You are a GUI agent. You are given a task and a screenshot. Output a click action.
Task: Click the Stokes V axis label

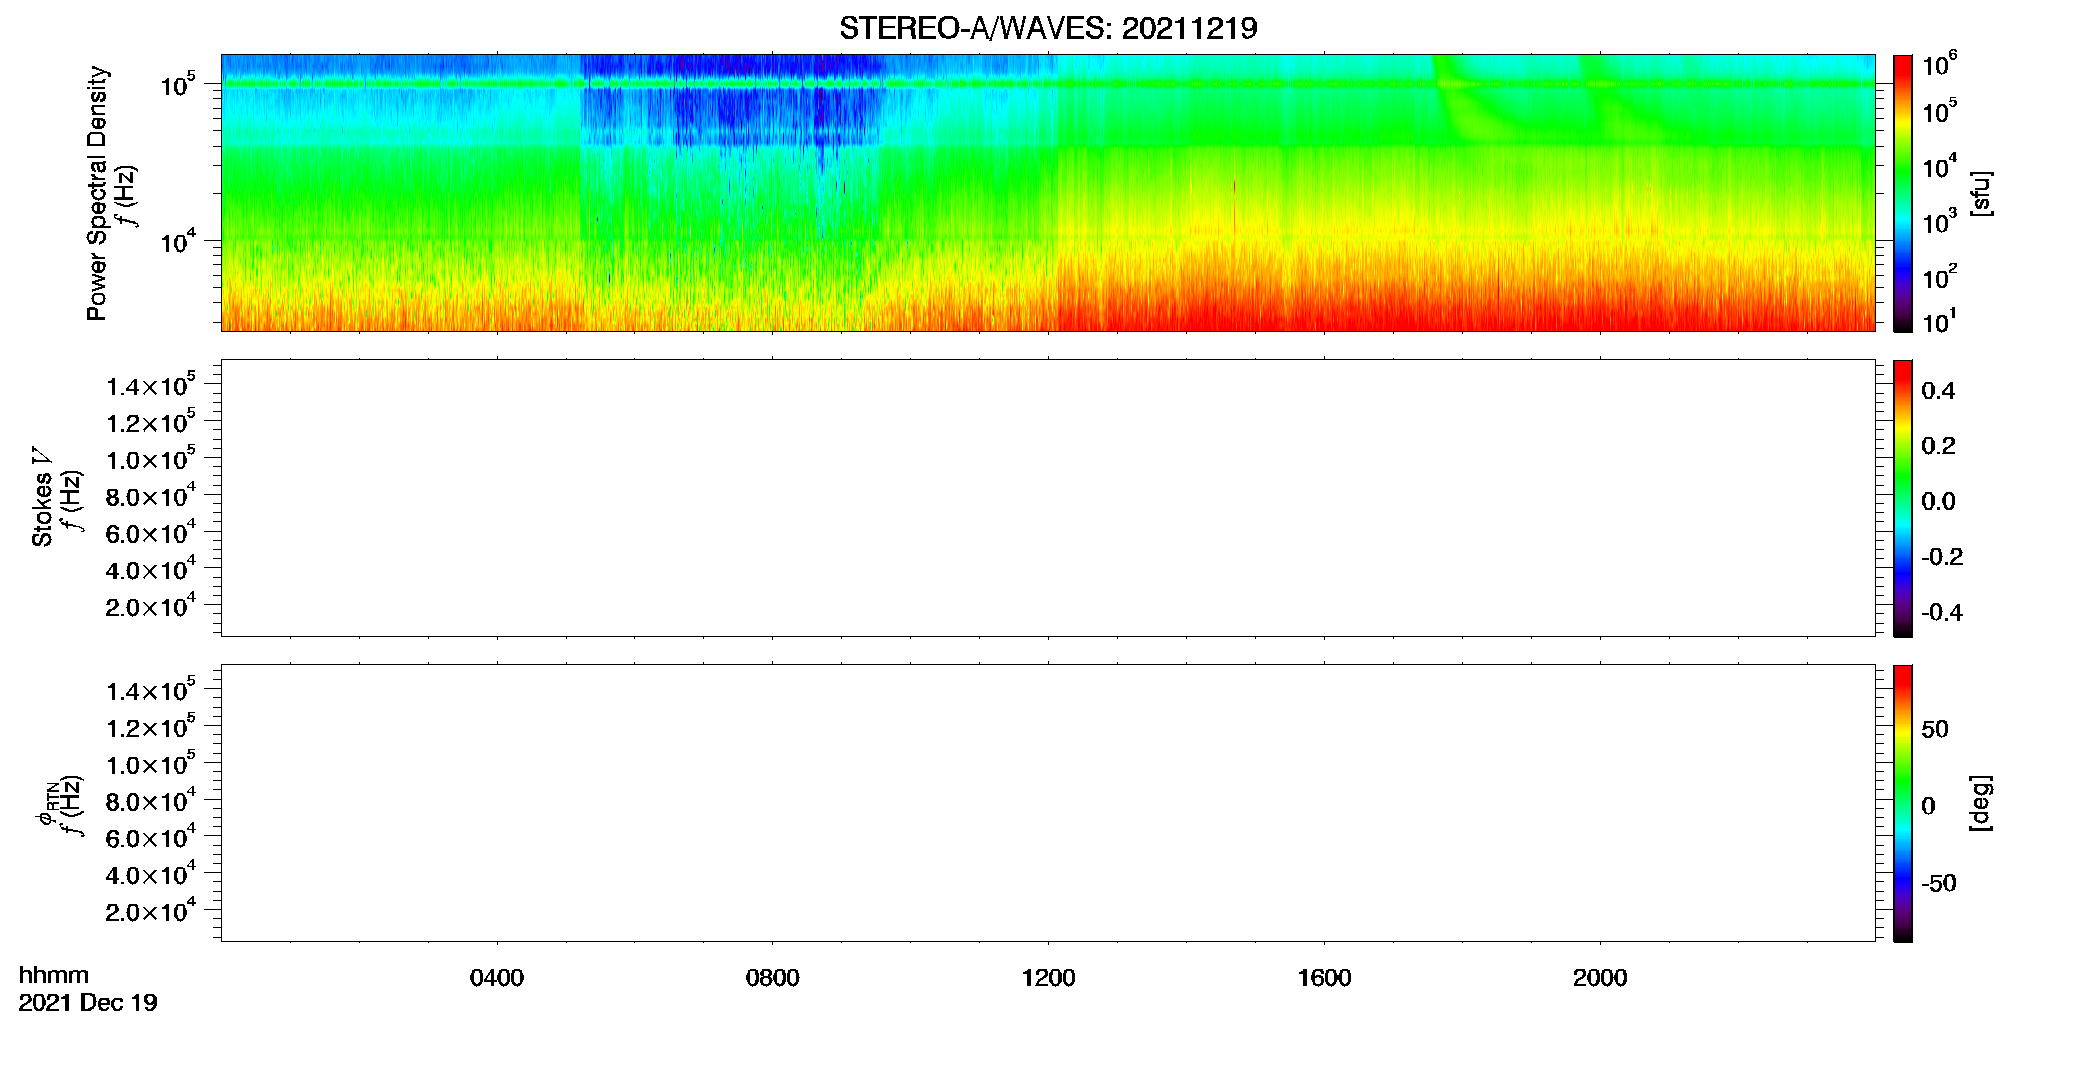coord(42,498)
